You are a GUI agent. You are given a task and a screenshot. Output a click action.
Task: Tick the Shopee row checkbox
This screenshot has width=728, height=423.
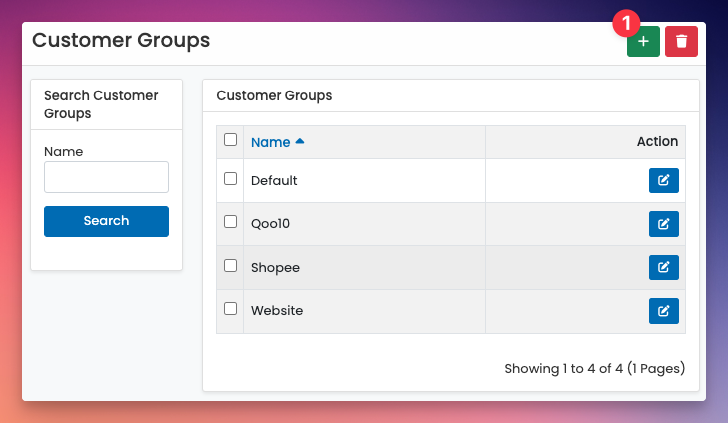tap(231, 266)
